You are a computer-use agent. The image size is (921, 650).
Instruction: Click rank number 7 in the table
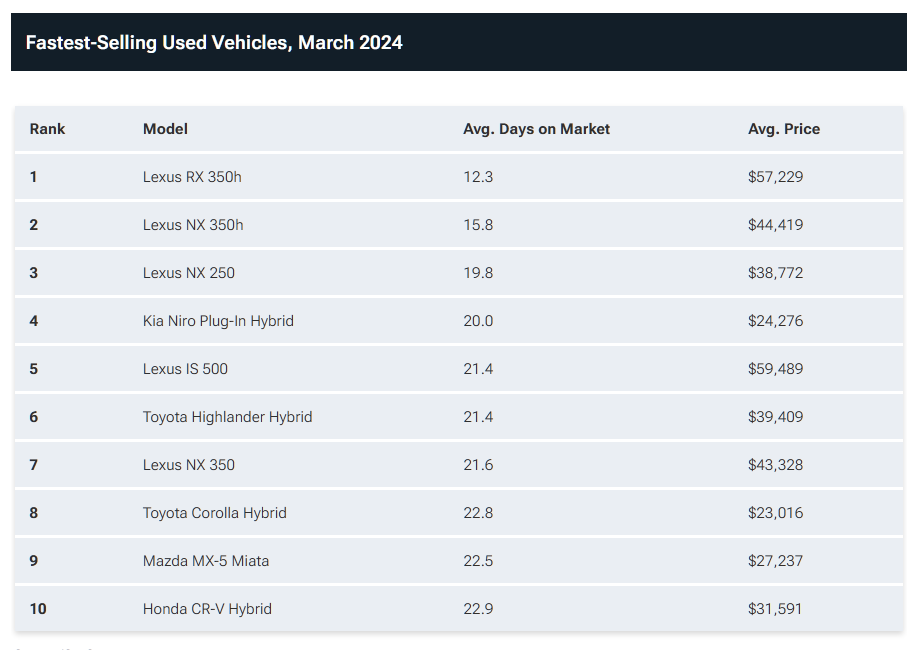(34, 465)
